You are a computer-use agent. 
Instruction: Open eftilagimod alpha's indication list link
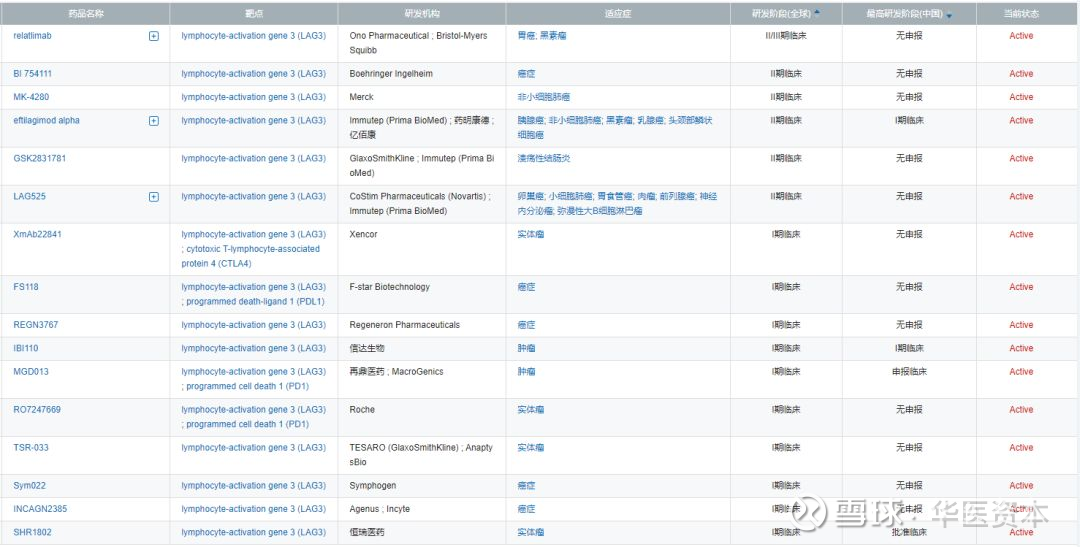point(615,128)
